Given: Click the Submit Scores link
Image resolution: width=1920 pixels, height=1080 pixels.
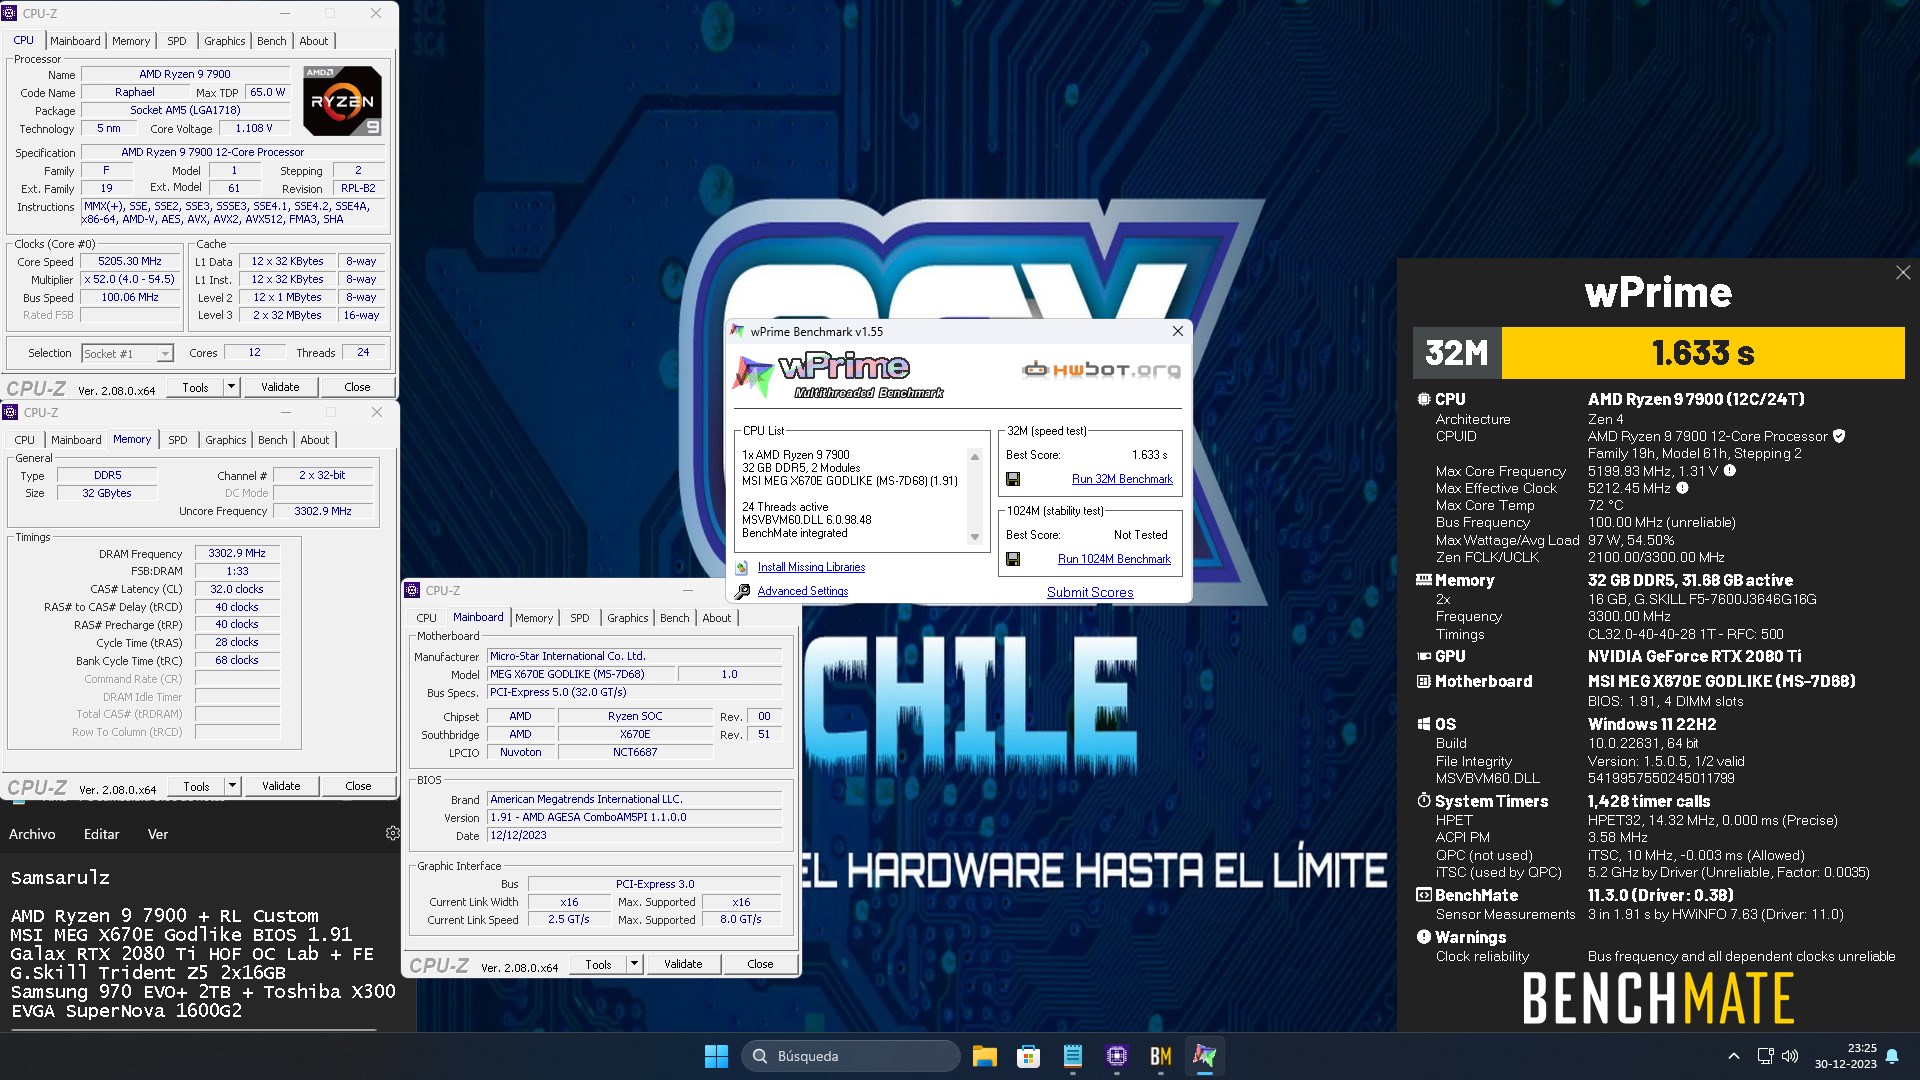Looking at the screenshot, I should 1090,592.
